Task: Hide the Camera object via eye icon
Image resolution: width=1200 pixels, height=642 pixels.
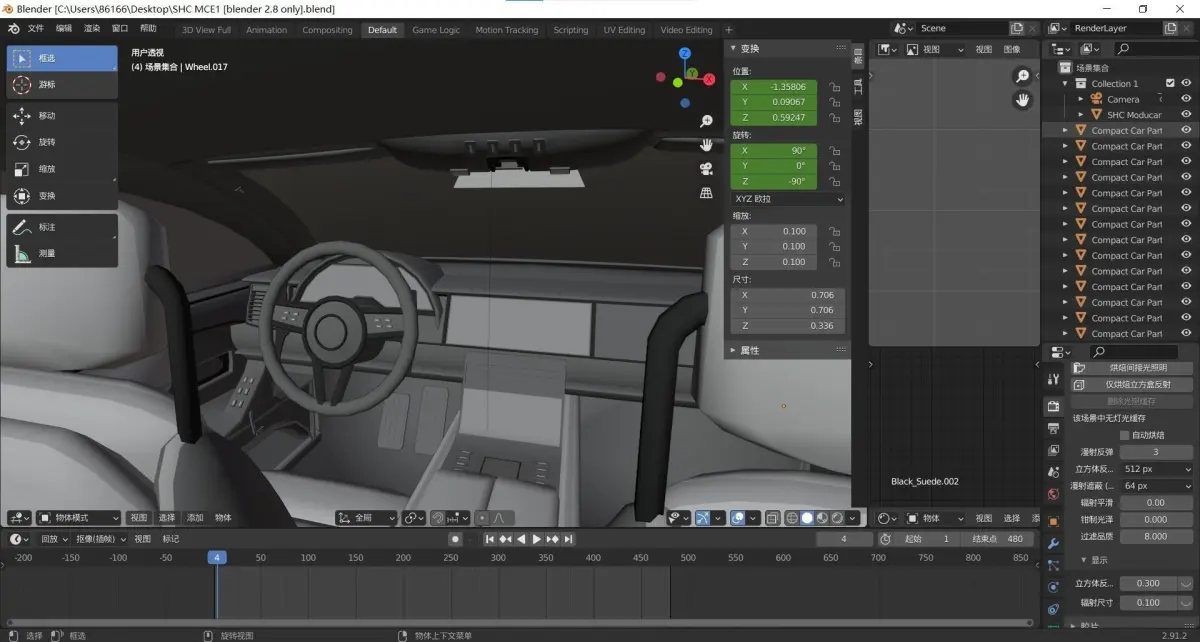Action: point(1186,99)
